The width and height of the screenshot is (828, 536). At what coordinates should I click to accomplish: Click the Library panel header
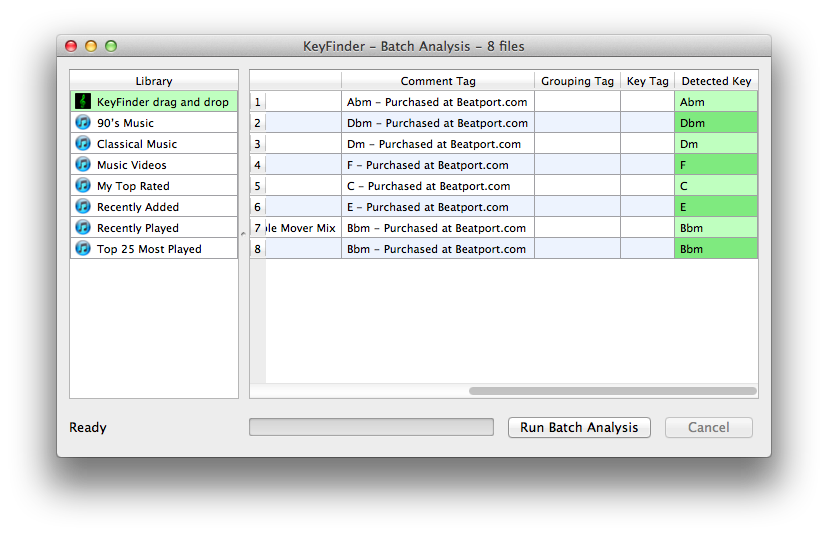click(x=154, y=81)
